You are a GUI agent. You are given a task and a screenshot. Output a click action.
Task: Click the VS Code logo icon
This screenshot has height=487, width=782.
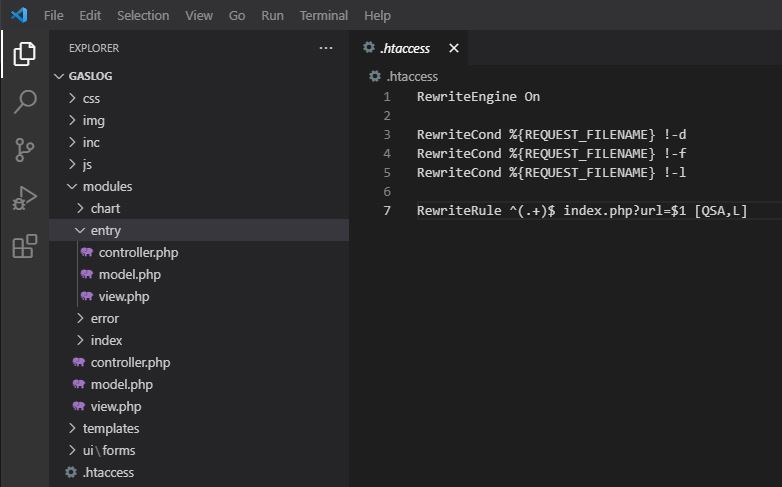(x=19, y=16)
